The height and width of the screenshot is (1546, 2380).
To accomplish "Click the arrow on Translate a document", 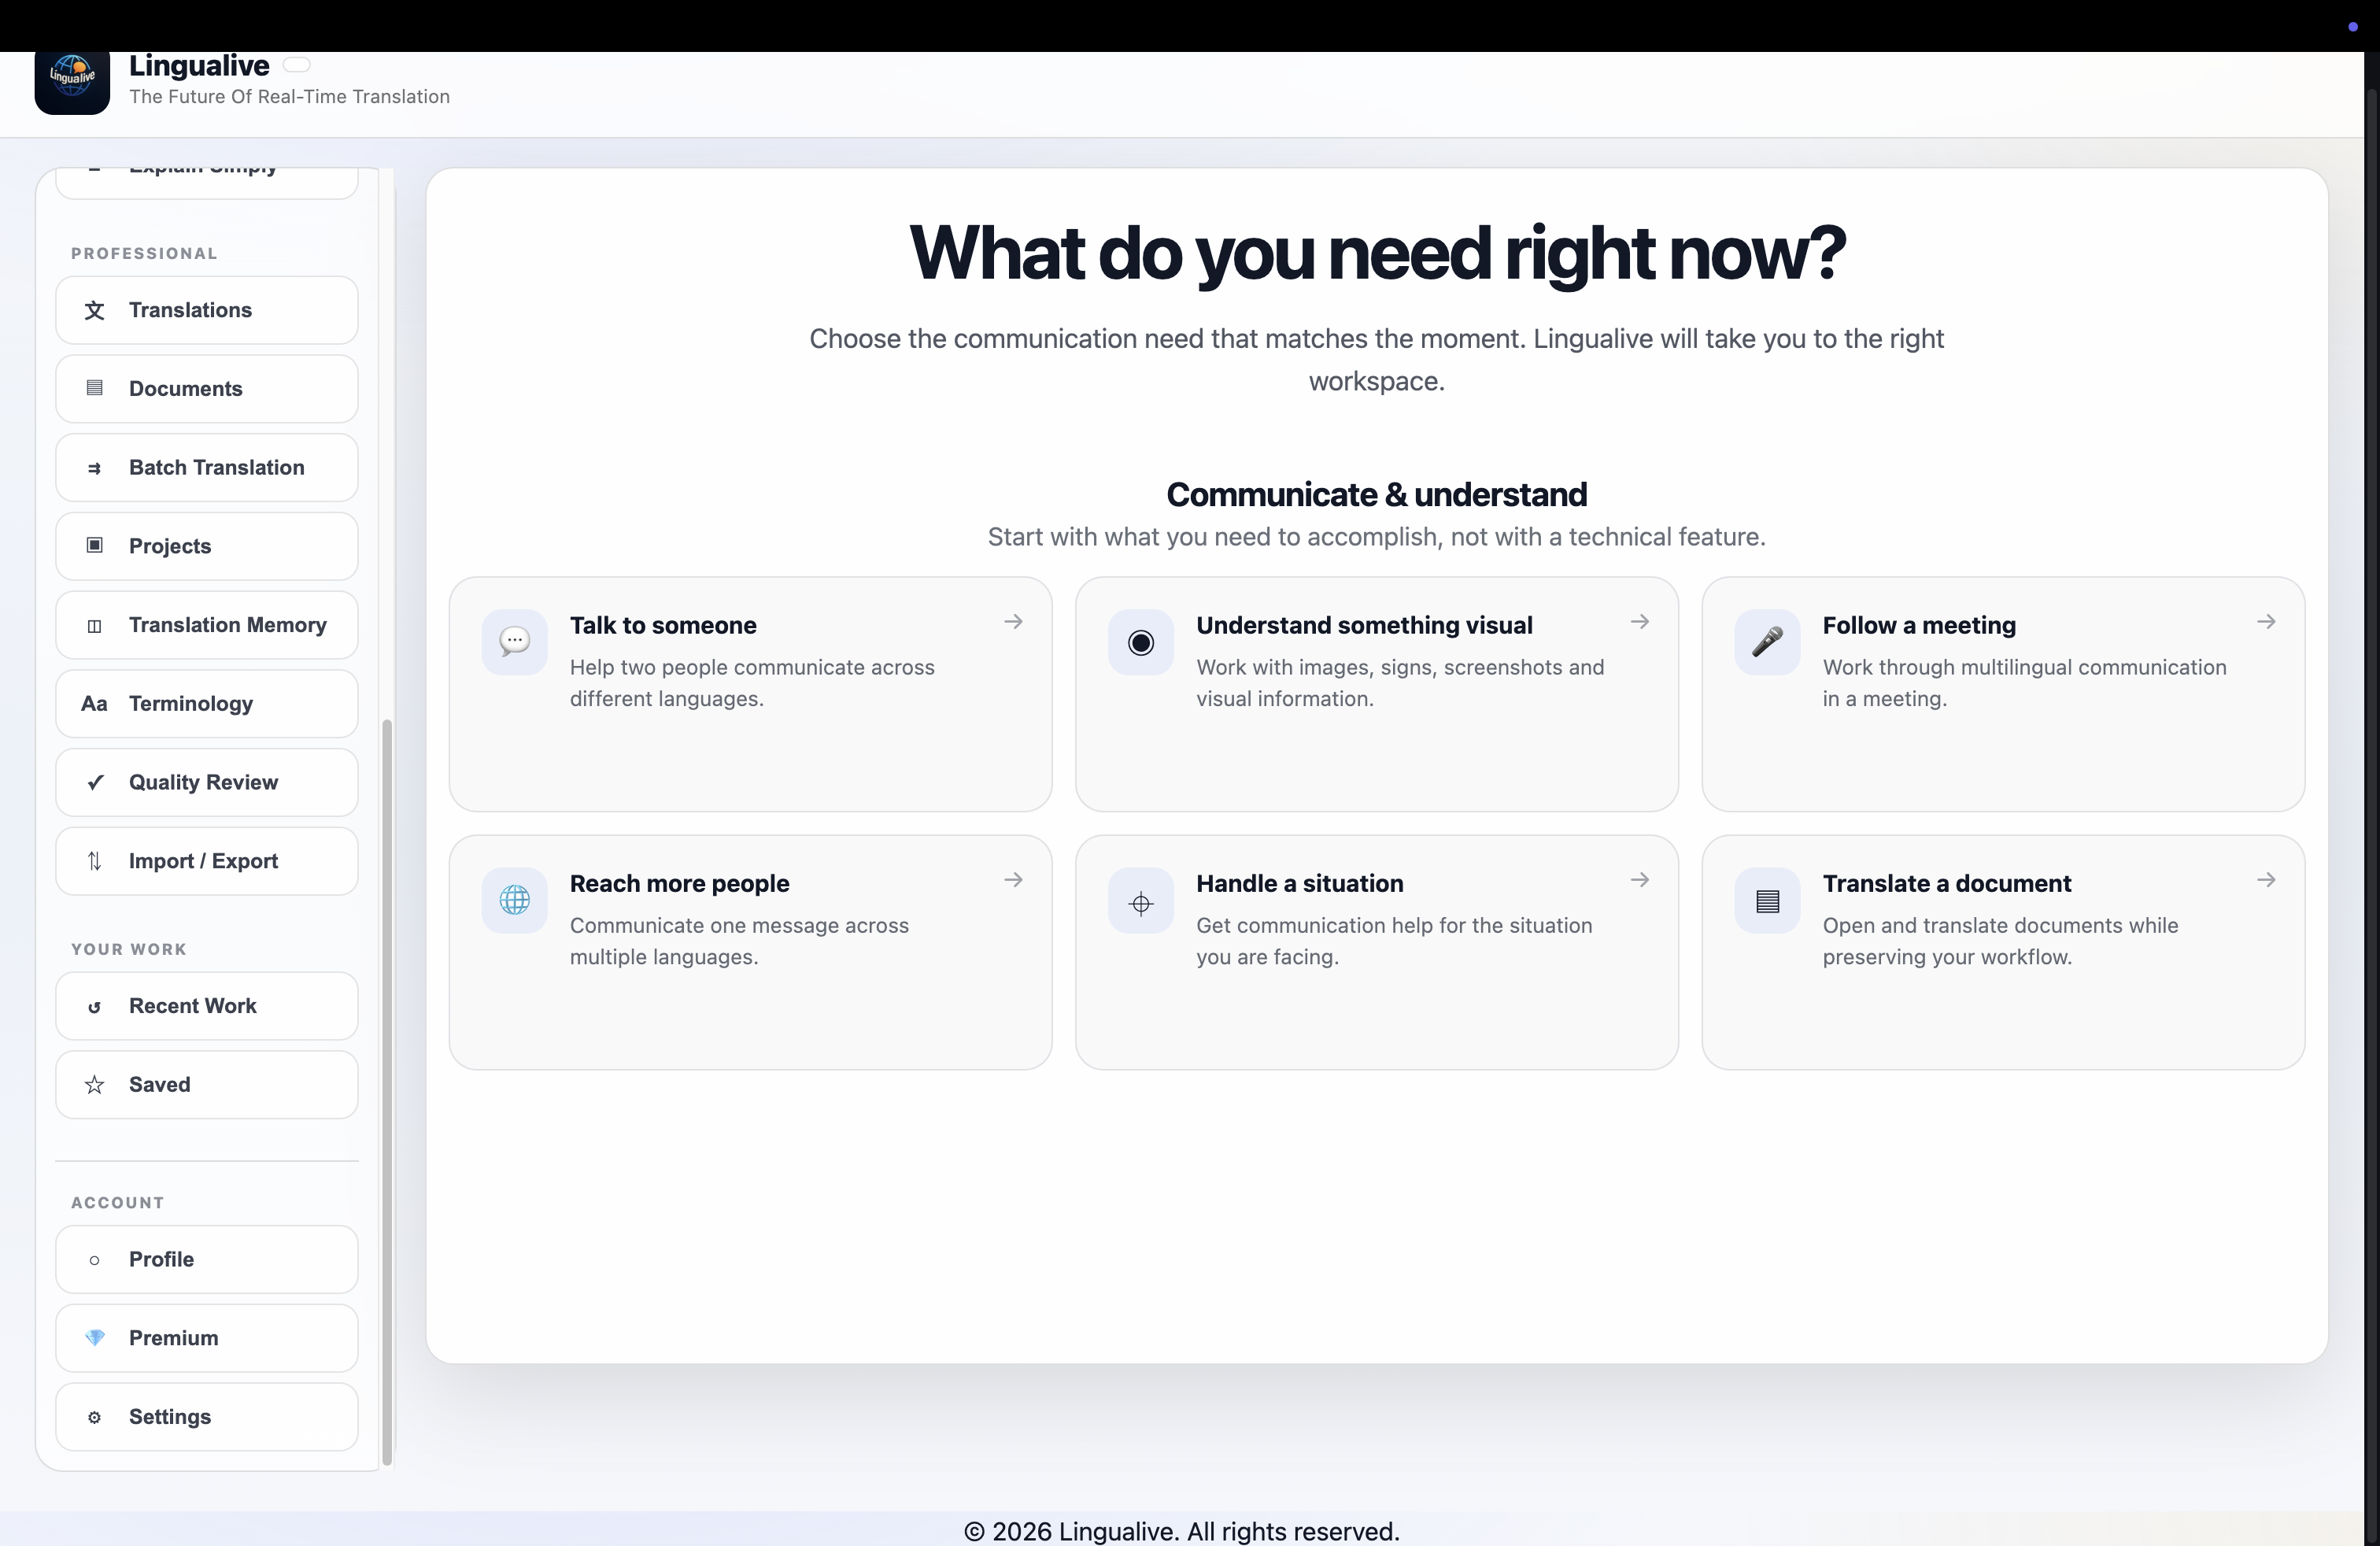I will 2266,880.
